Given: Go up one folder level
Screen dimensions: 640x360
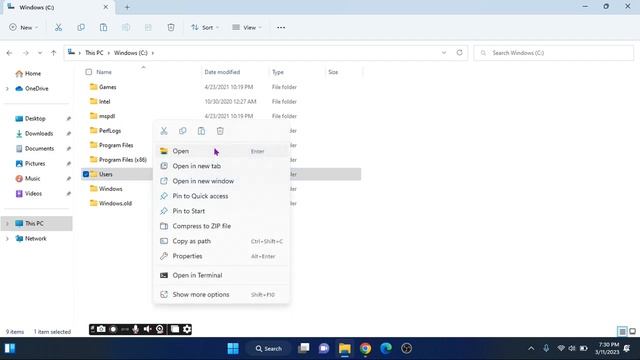Looking at the screenshot, I should (53, 53).
